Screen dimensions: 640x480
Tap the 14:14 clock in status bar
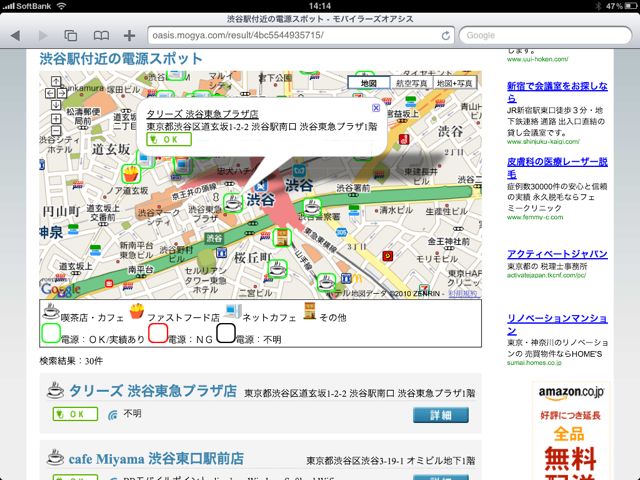tap(320, 6)
